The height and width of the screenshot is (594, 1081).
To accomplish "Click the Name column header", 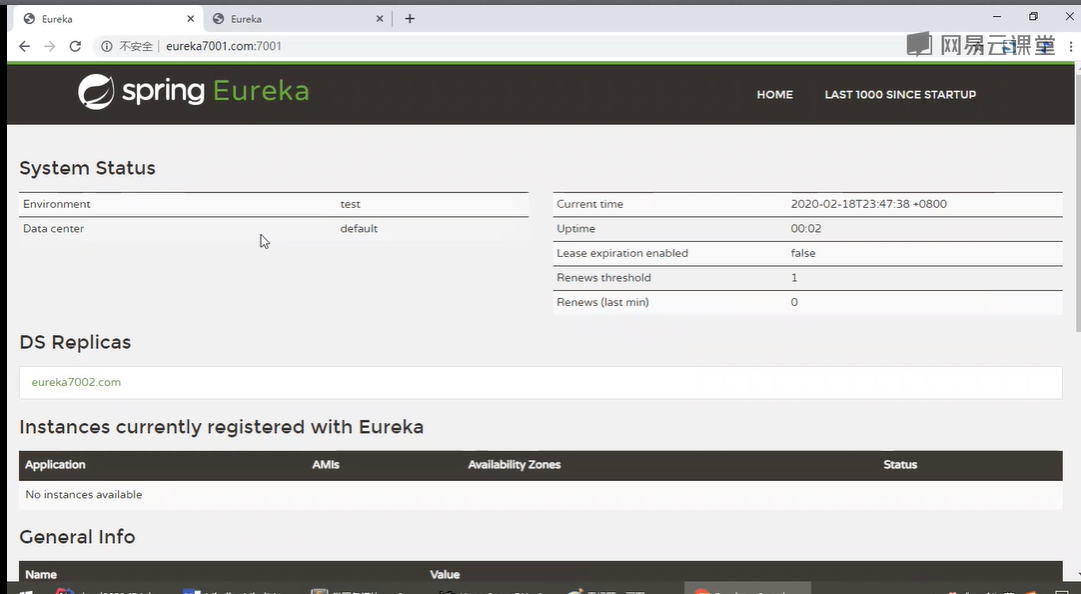I will (x=41, y=574).
